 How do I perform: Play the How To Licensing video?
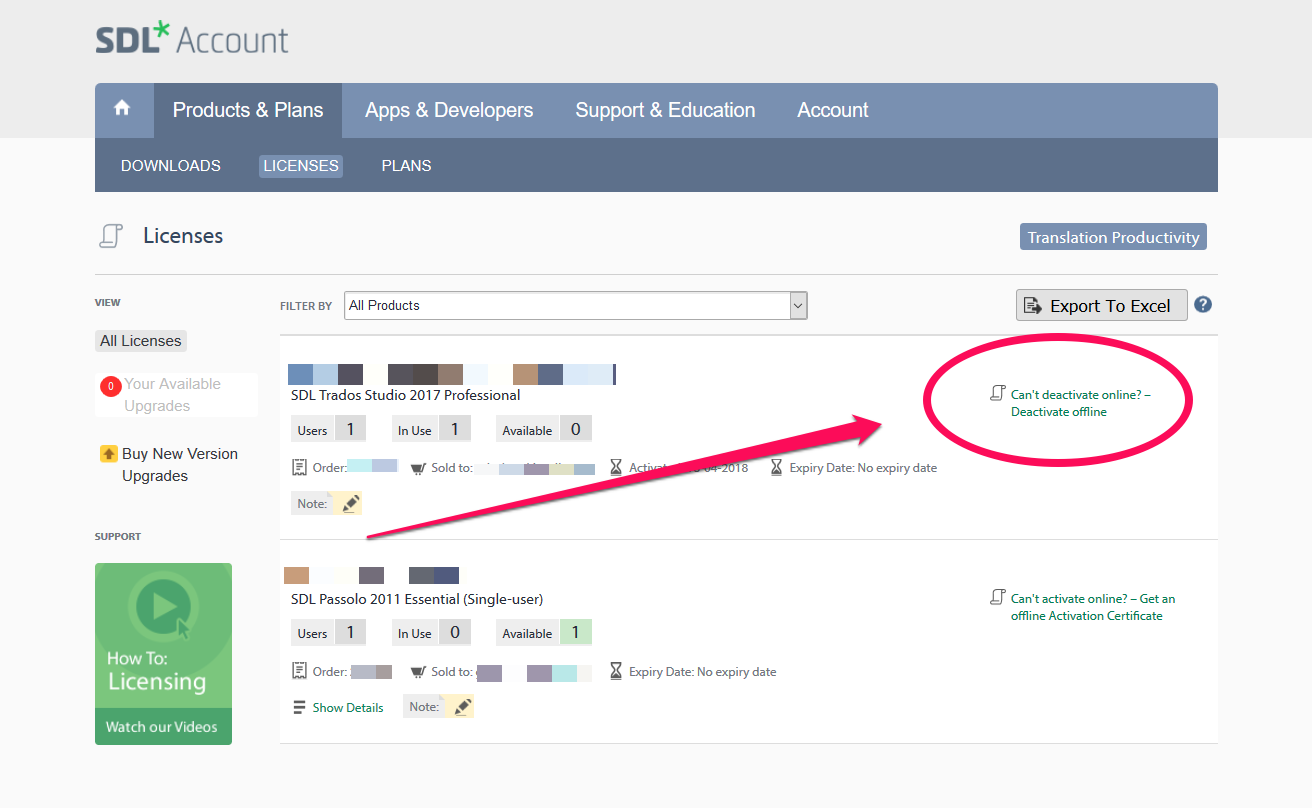164,606
